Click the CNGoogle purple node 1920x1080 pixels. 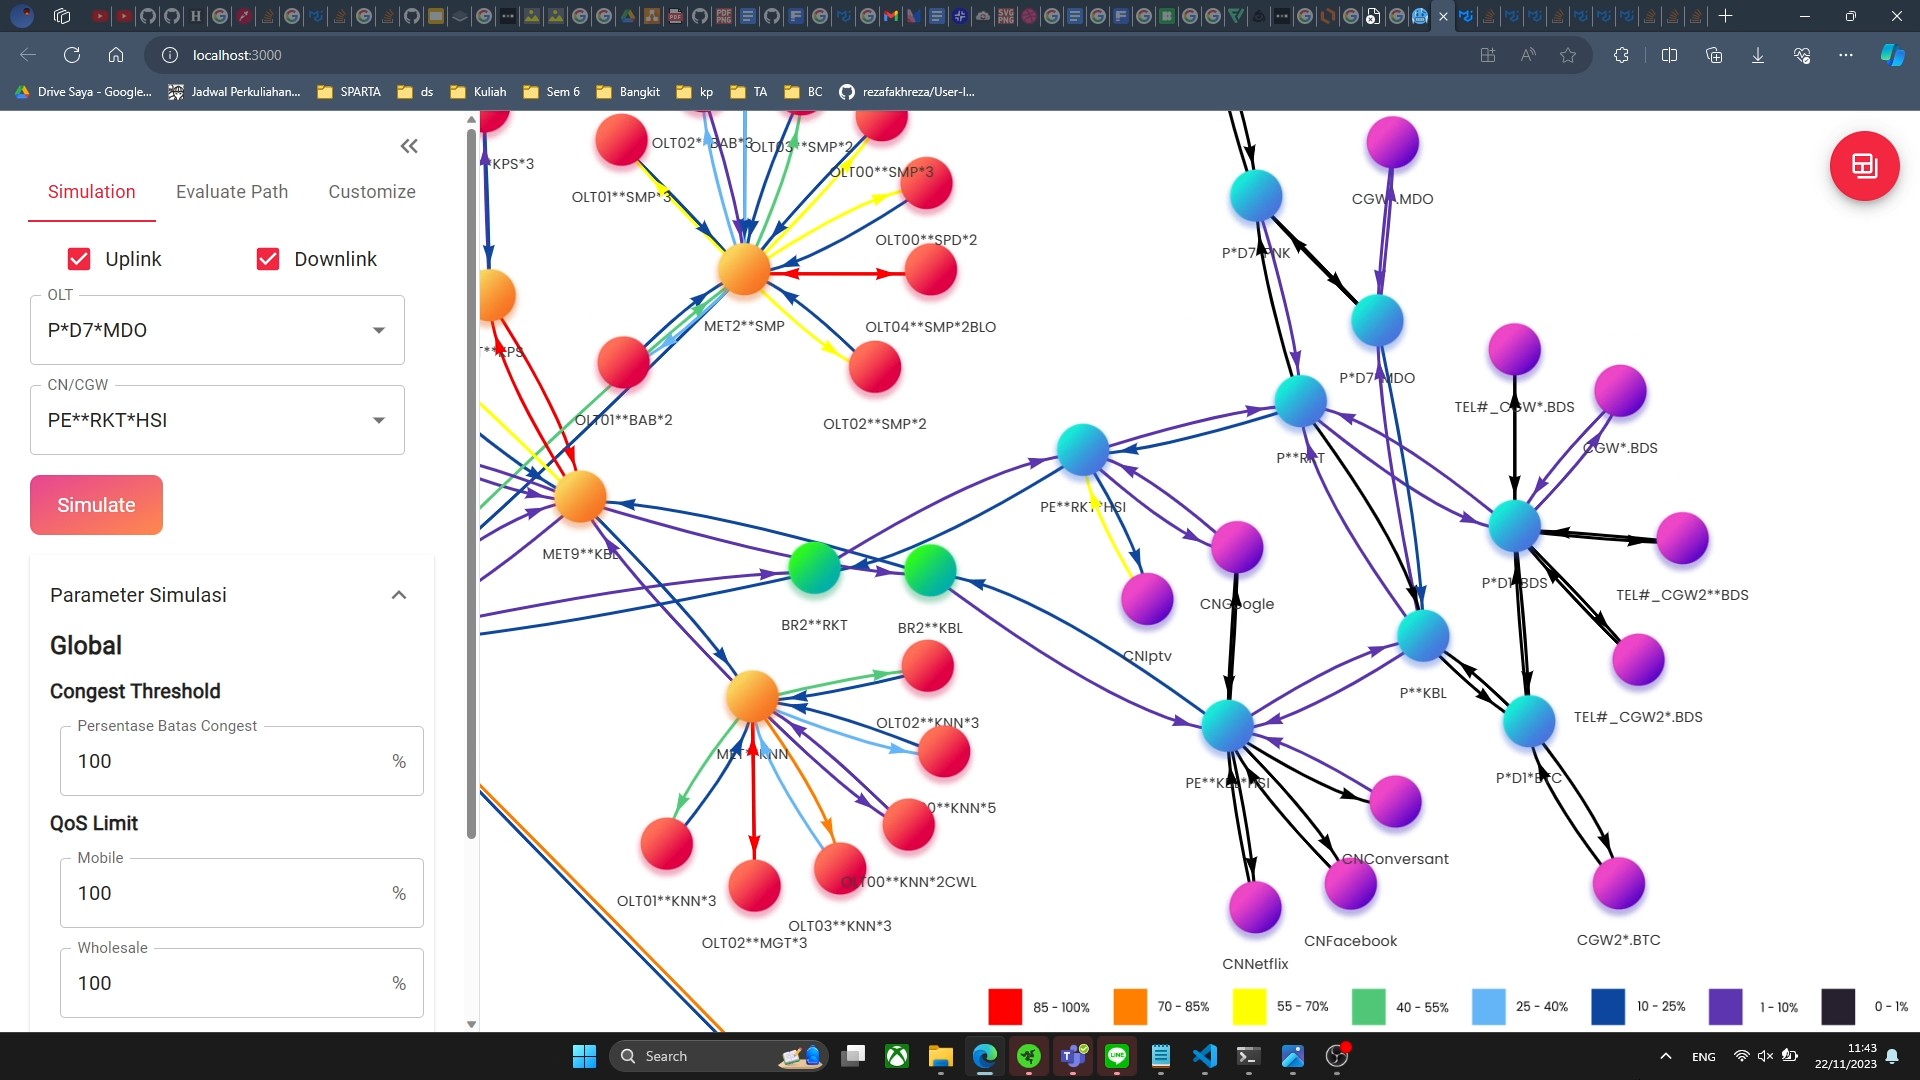(1237, 548)
